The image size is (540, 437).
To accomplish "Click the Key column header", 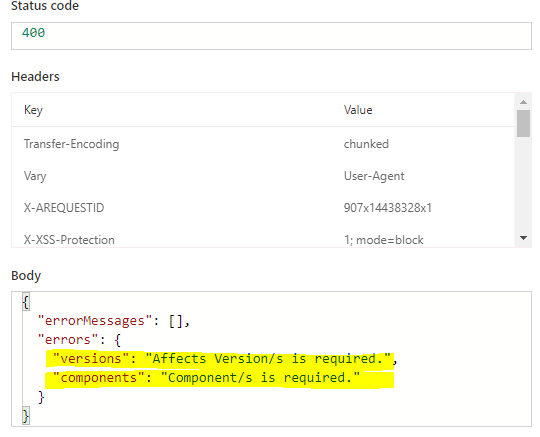I will click(x=33, y=110).
